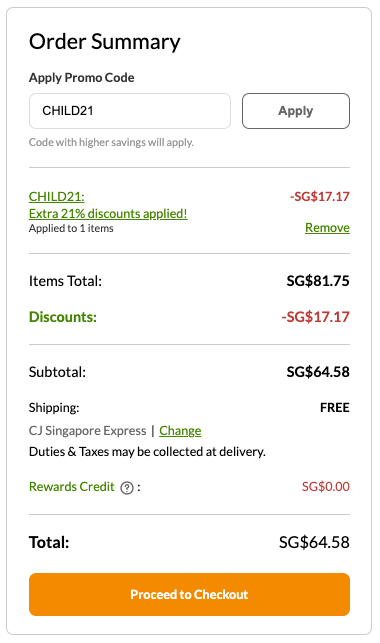Change the CJ Singapore Express shipping
The height and width of the screenshot is (643, 380).
click(x=180, y=431)
